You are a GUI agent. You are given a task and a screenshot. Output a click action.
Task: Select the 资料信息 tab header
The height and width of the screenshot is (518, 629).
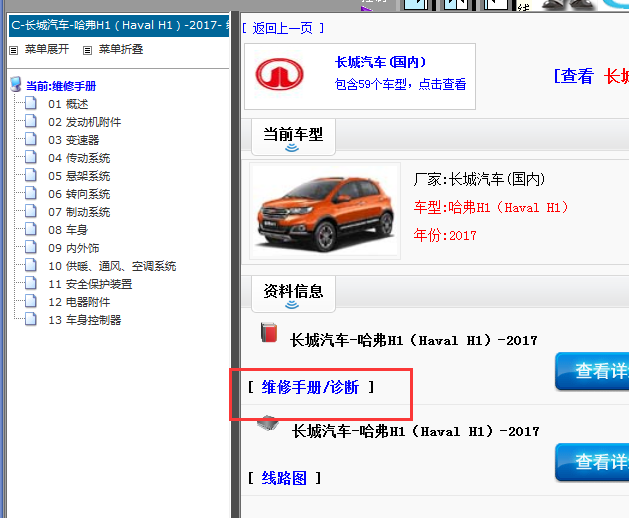[x=293, y=294]
